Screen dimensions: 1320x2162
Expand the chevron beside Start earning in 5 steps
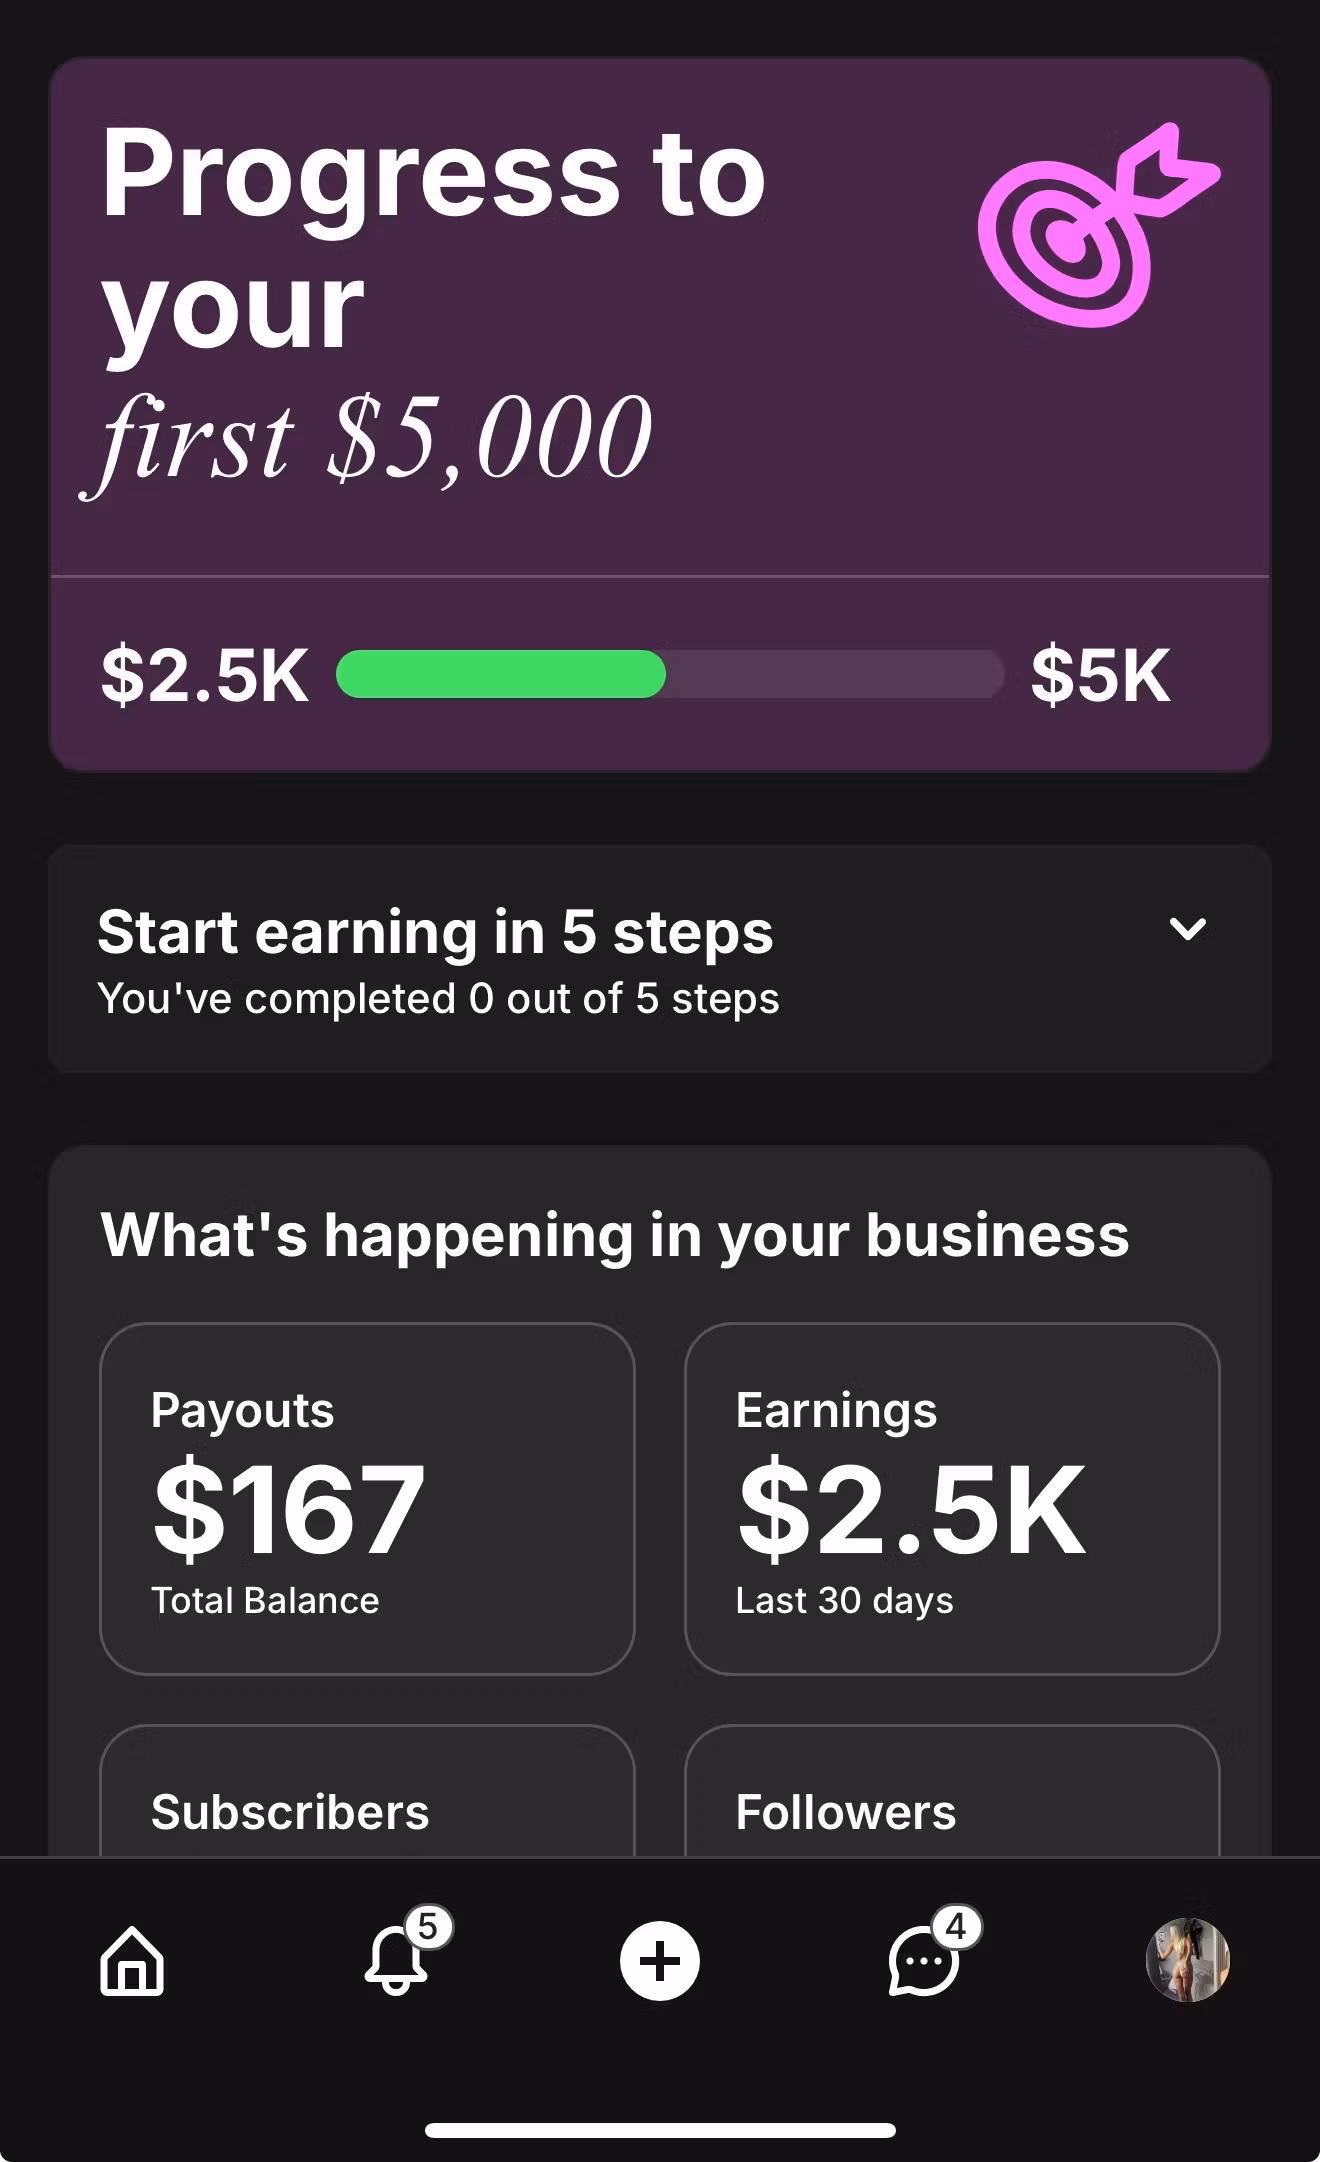coord(1187,929)
